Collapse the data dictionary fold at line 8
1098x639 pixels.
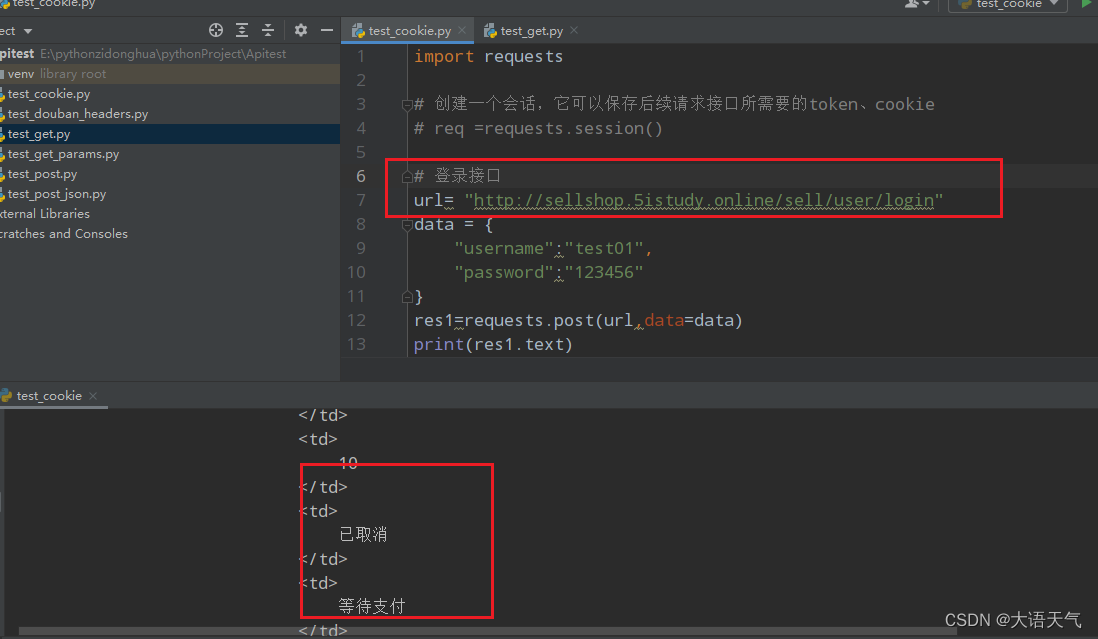pos(407,223)
